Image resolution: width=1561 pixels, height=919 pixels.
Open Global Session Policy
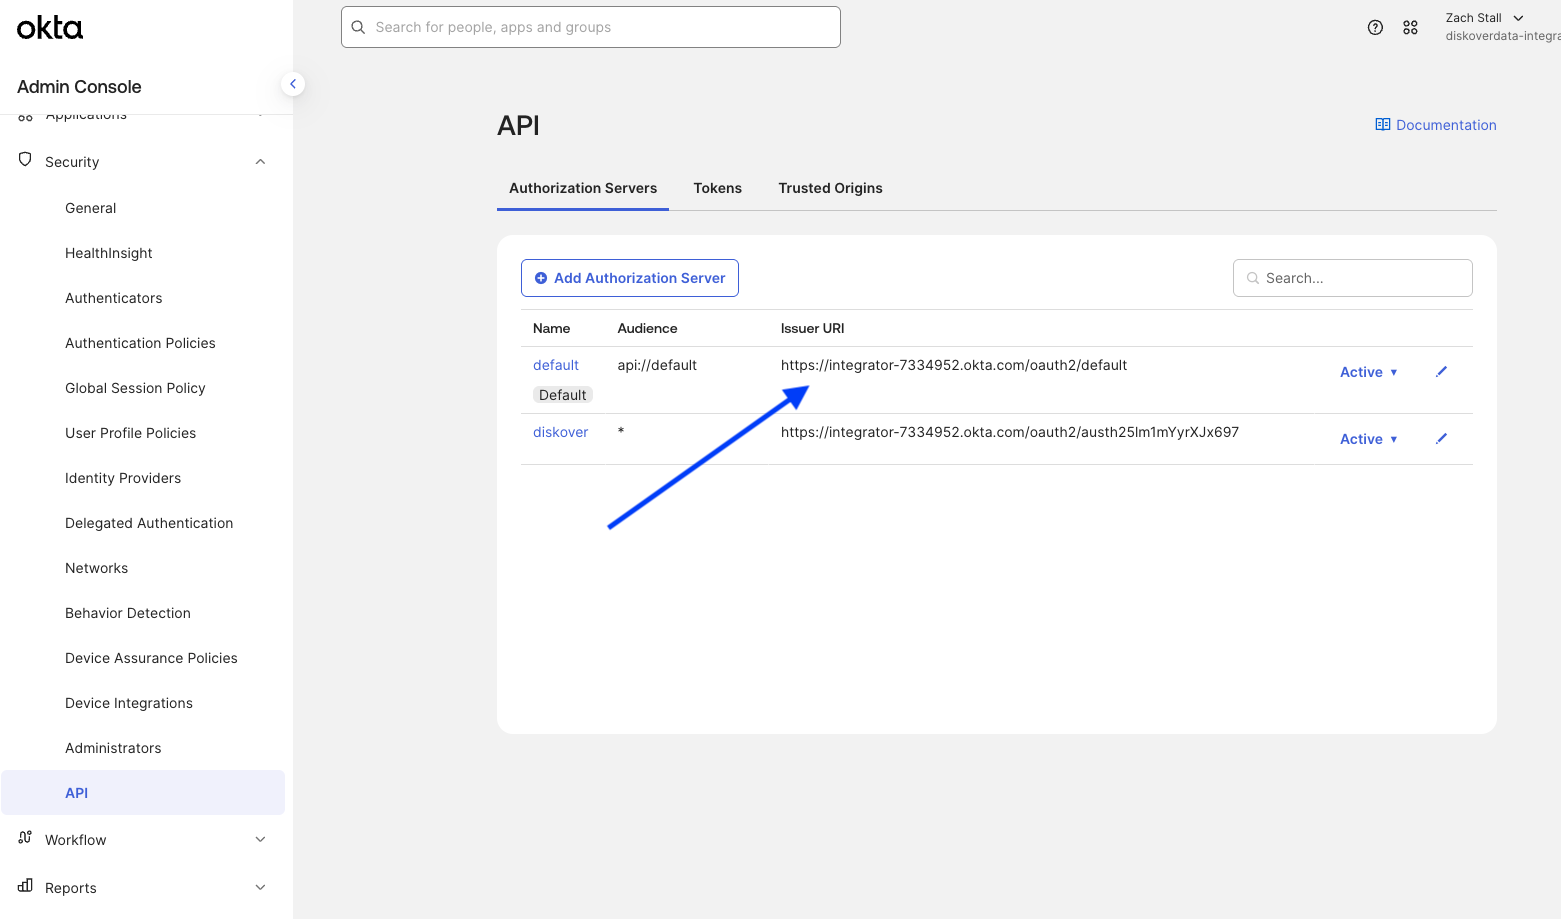pyautogui.click(x=135, y=388)
